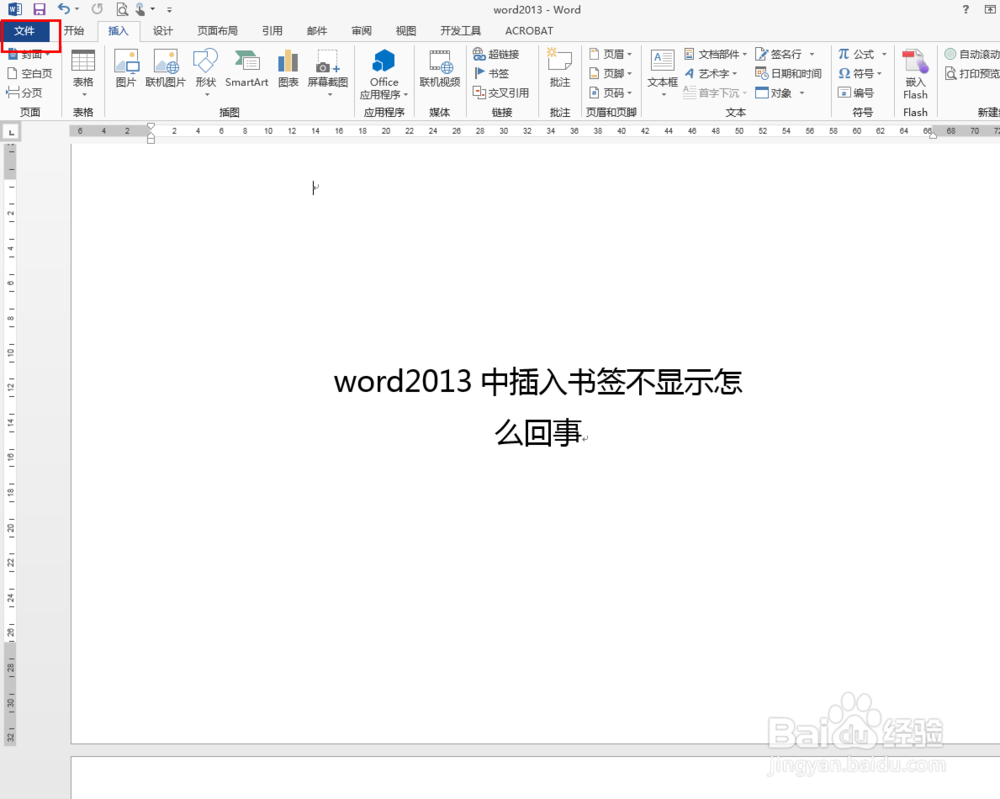Click the Save icon in quick access toolbar
Viewport: 1000px width, 799px height.
pyautogui.click(x=40, y=9)
